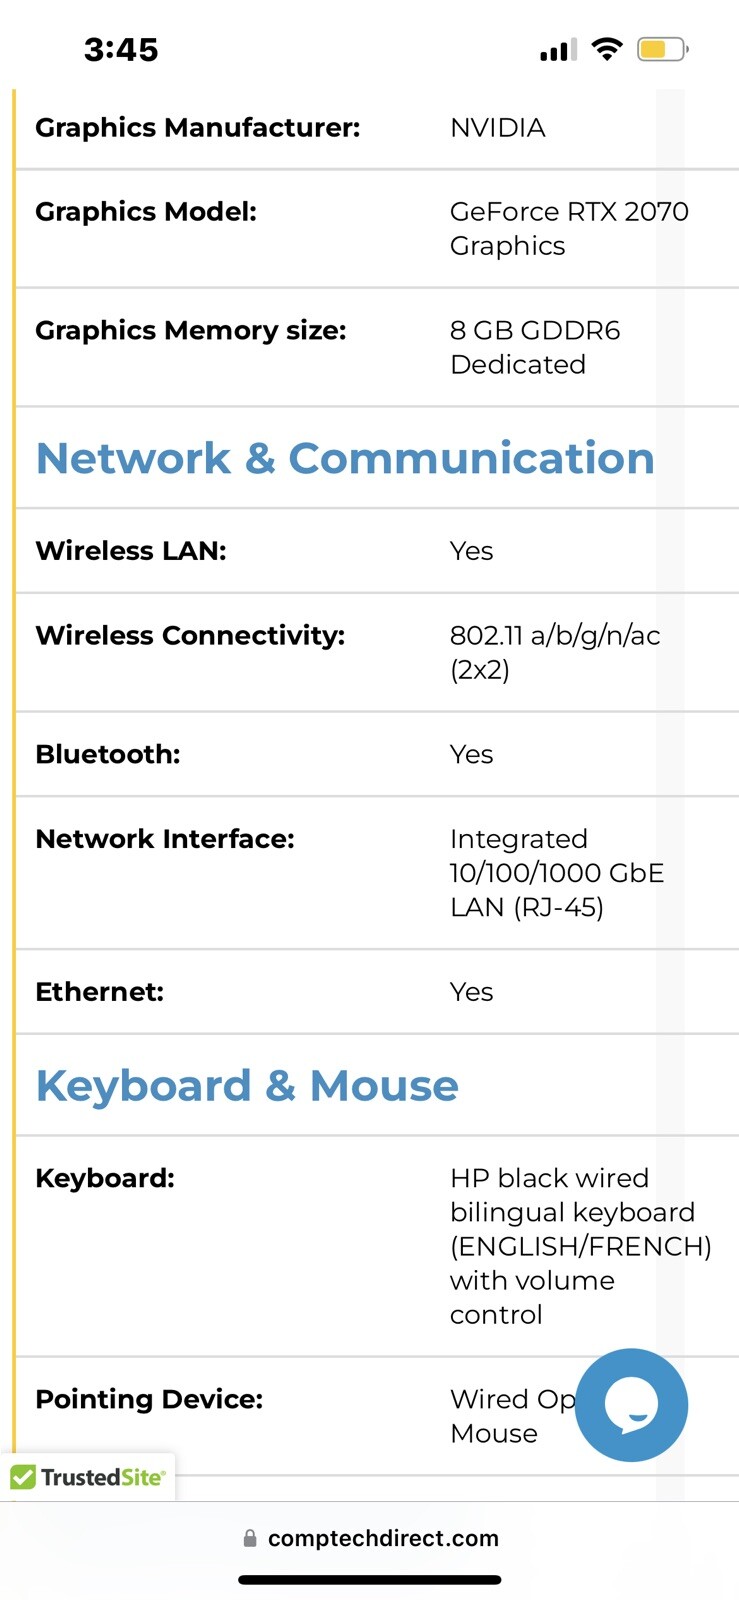Tap the 3:45 clock in status bar
739x1600 pixels.
point(121,49)
